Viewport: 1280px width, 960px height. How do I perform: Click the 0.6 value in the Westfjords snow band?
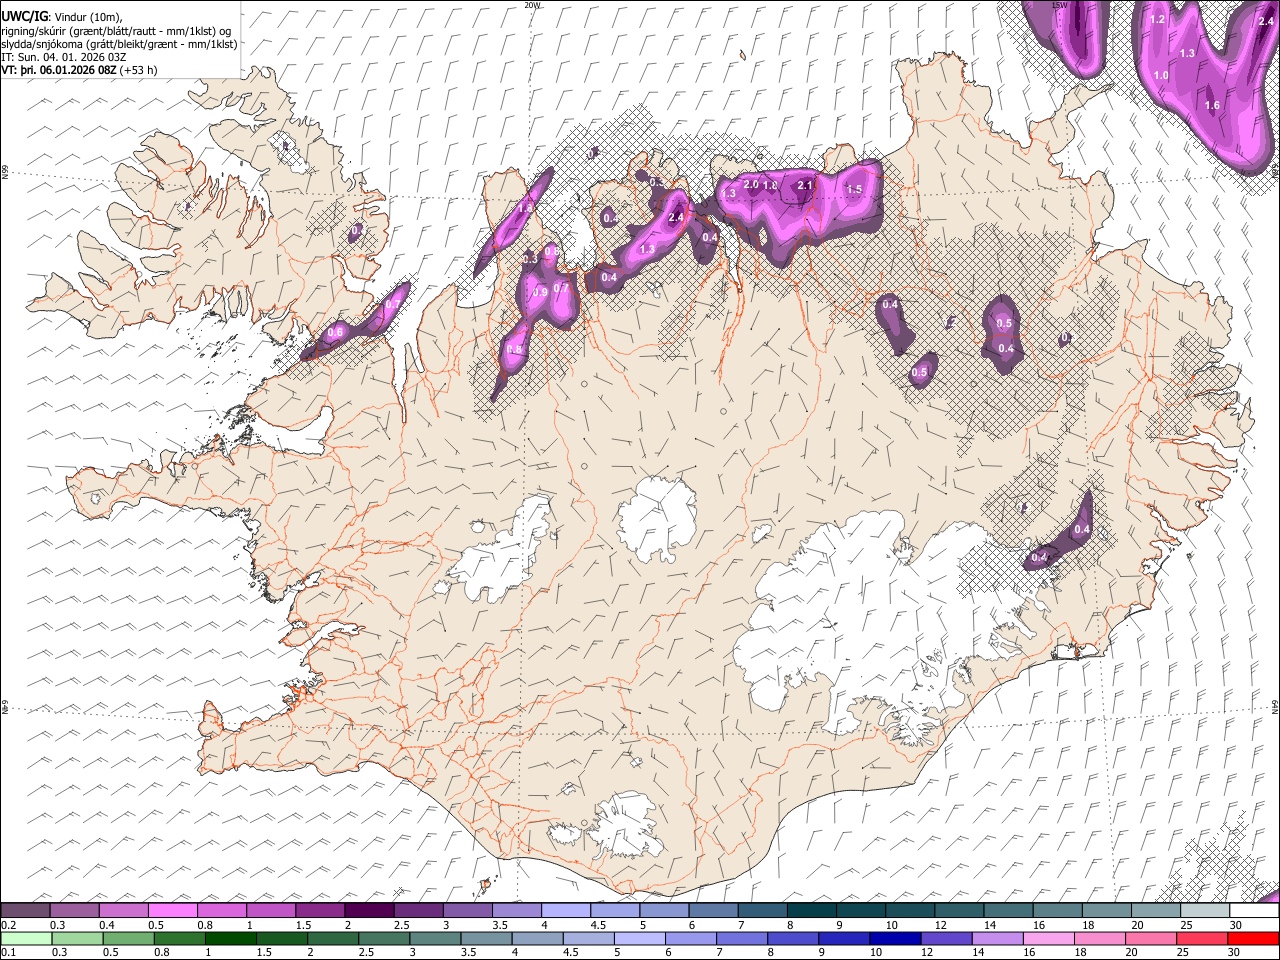tap(336, 332)
